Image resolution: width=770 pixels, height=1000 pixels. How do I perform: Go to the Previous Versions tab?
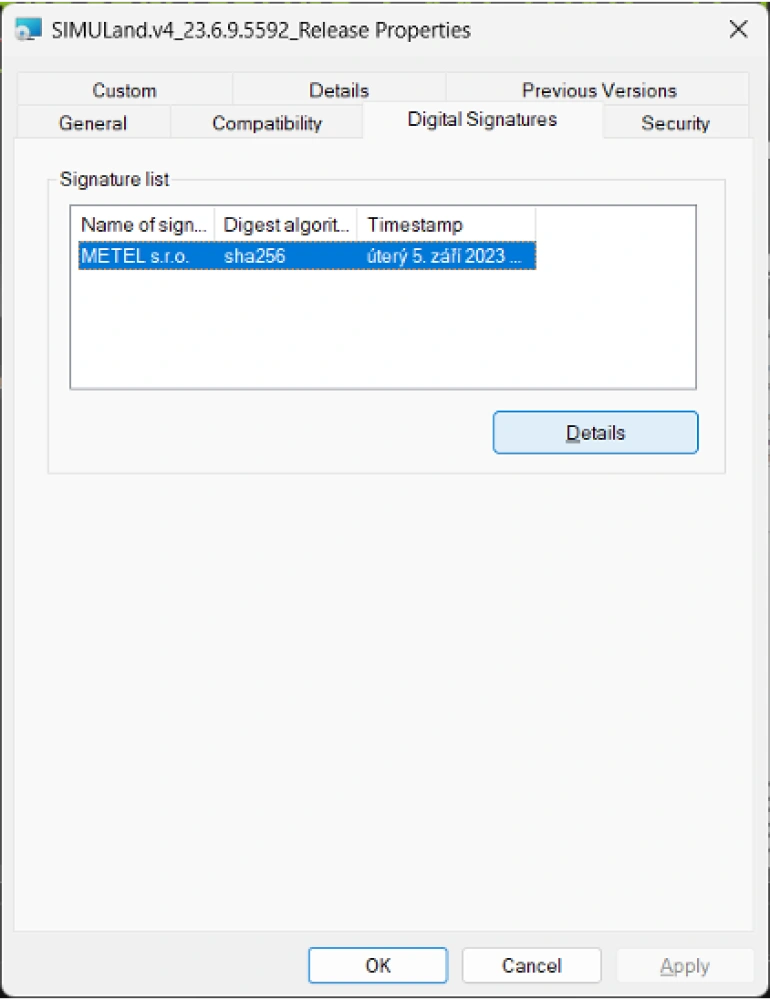599,90
